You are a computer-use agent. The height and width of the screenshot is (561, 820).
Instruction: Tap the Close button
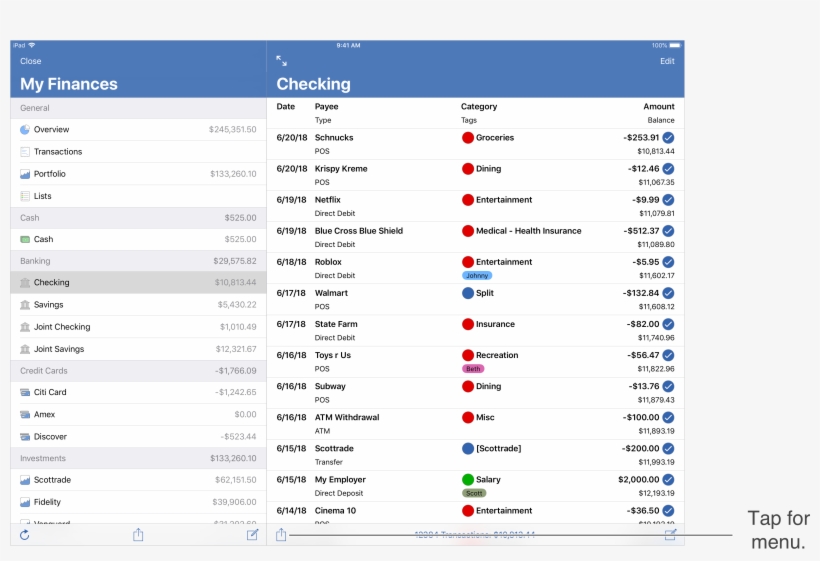(x=31, y=61)
